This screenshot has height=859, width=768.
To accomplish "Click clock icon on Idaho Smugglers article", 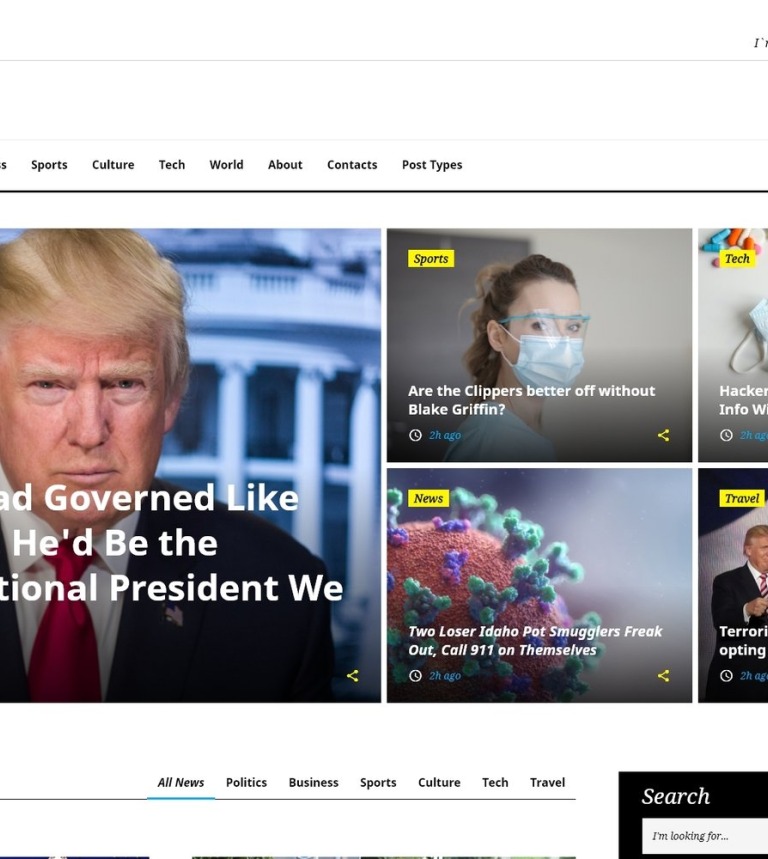I will (415, 676).
